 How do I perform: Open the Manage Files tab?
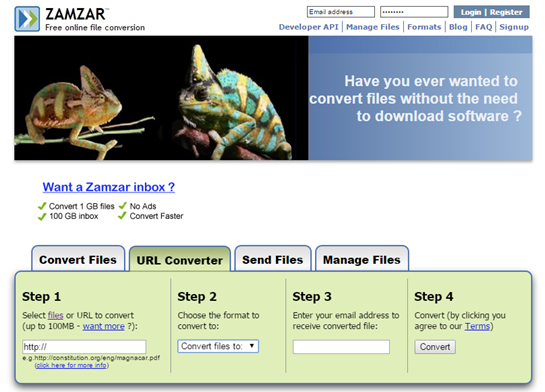362,259
